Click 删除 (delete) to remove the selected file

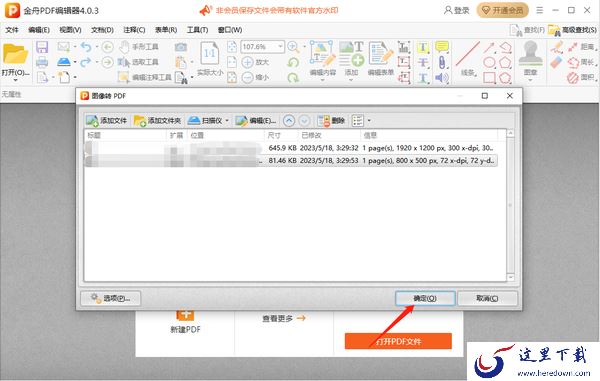coord(331,120)
